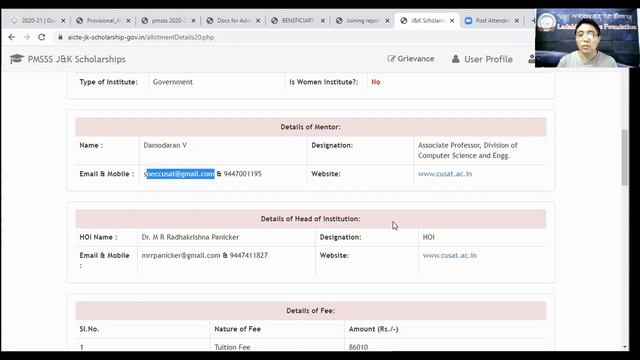Click the Grievance edit icon
Viewport: 640px width, 360px height.
coord(391,59)
